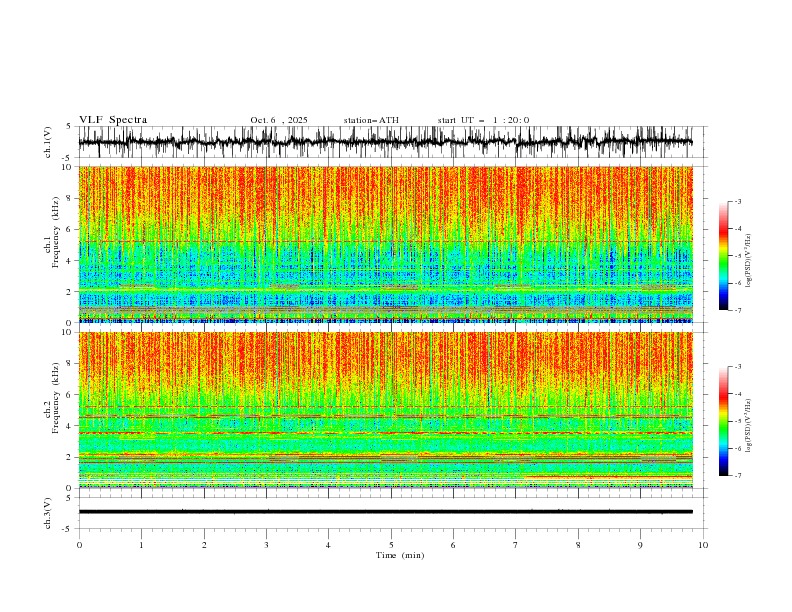Click the "2" kHz tick of ch.1 spectrogram
792x612 pixels.
pyautogui.click(x=69, y=292)
